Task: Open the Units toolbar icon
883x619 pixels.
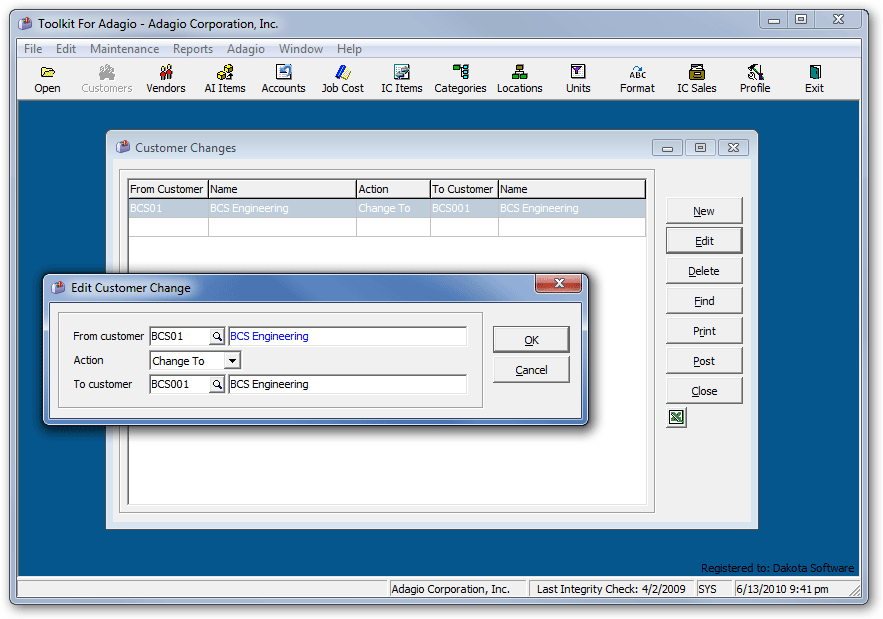Action: (578, 79)
